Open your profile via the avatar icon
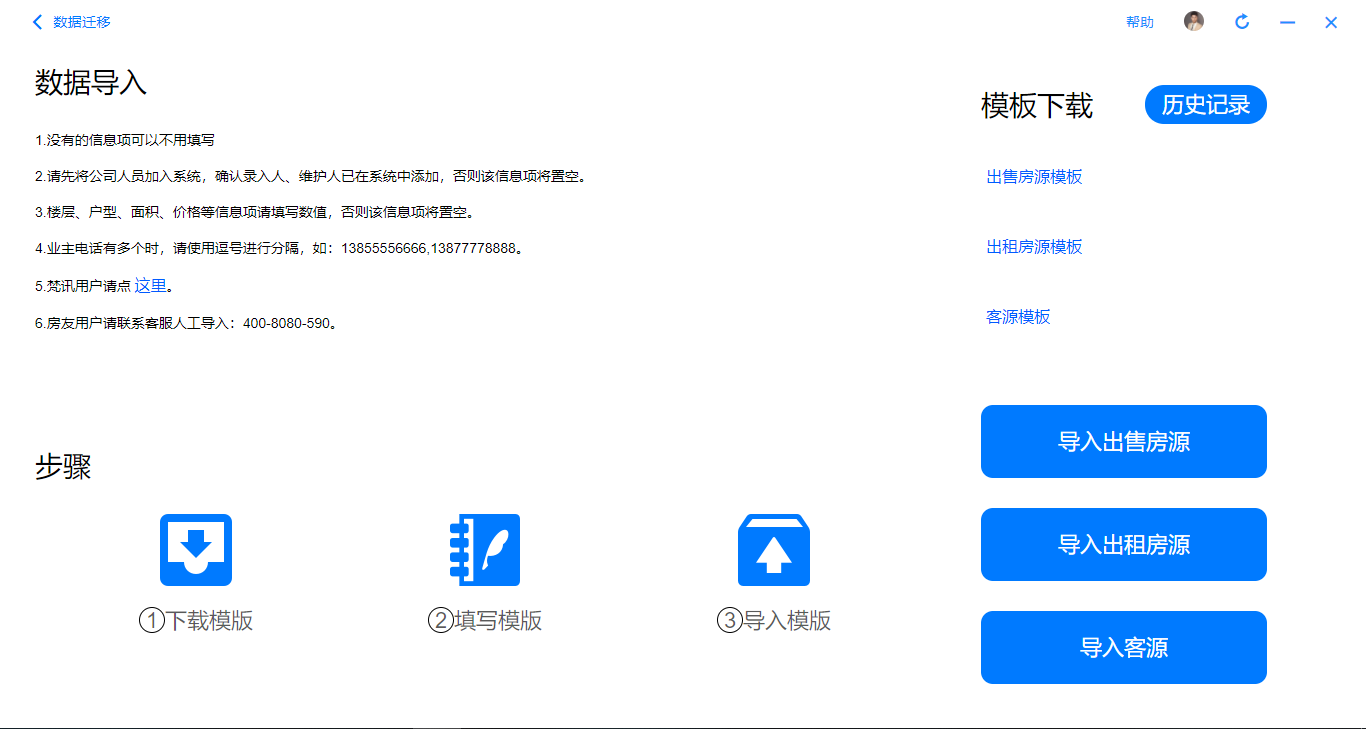1366x729 pixels. point(1194,20)
